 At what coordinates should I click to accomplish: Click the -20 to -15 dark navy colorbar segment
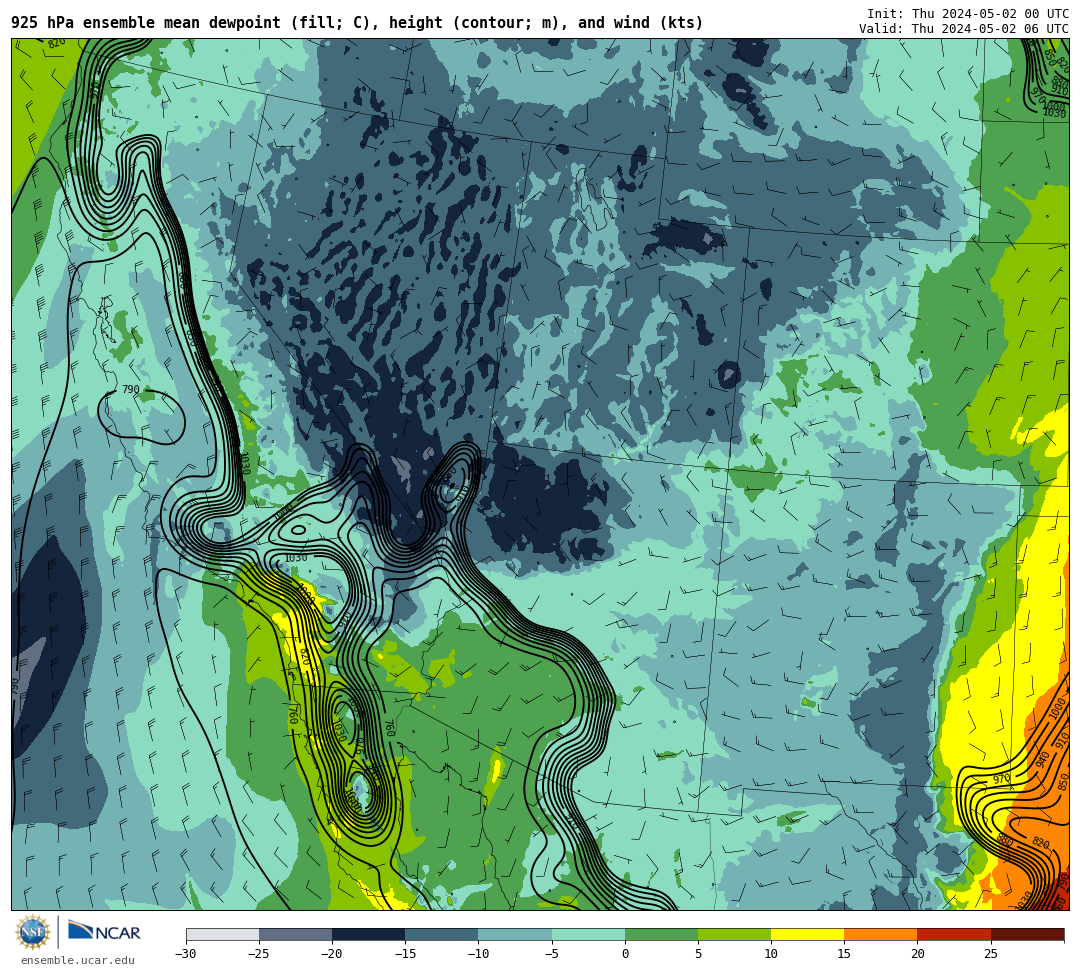368,934
